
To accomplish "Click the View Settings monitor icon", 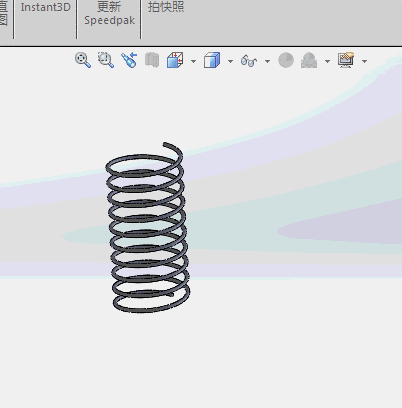I will pyautogui.click(x=346, y=60).
